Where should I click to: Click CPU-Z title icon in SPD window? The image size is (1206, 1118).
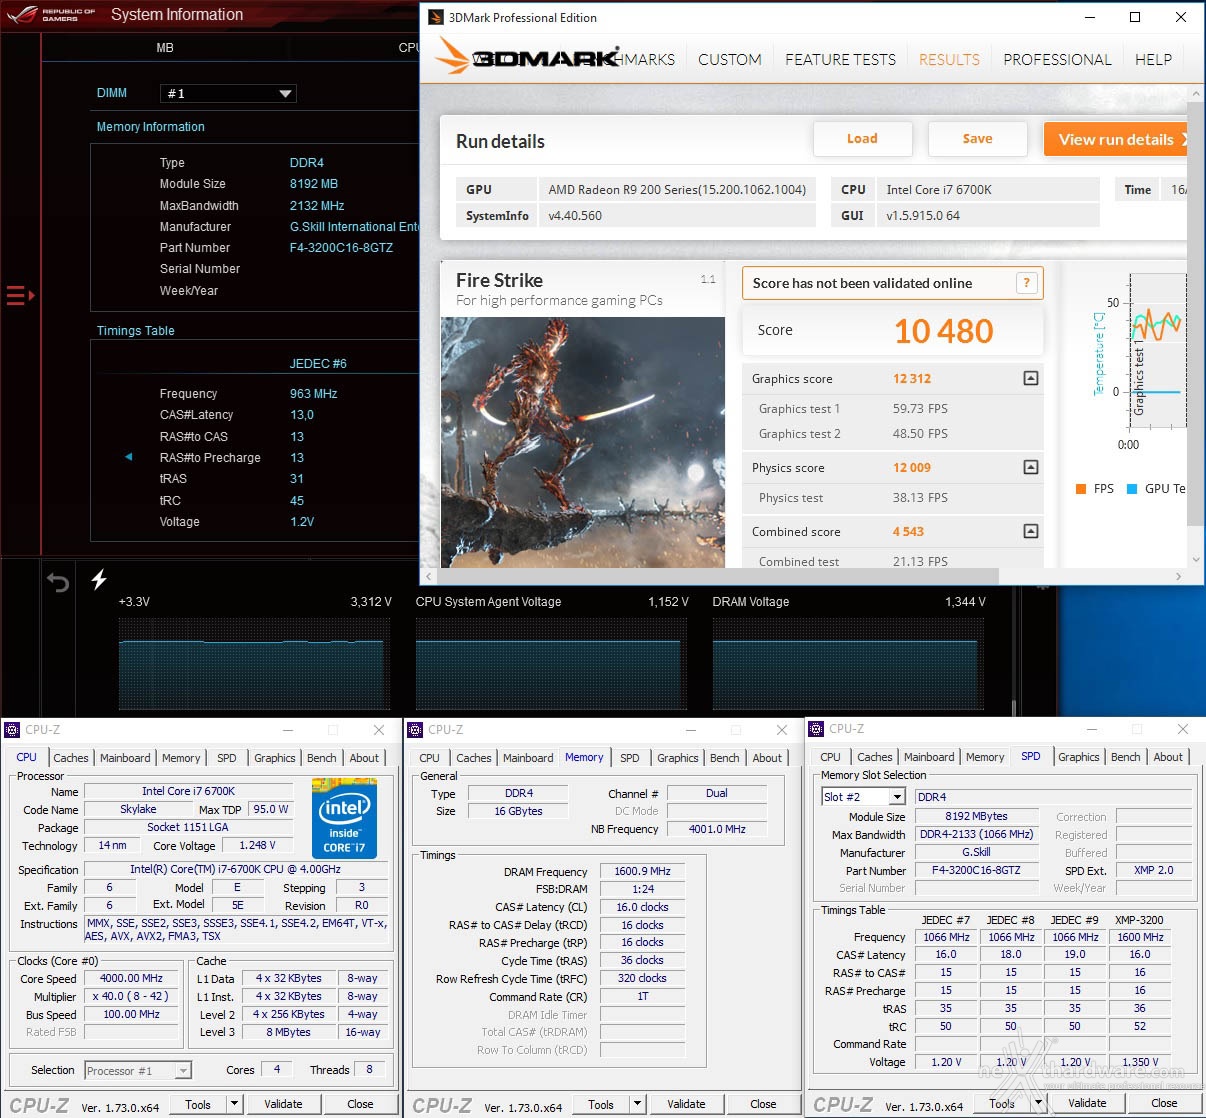click(817, 729)
